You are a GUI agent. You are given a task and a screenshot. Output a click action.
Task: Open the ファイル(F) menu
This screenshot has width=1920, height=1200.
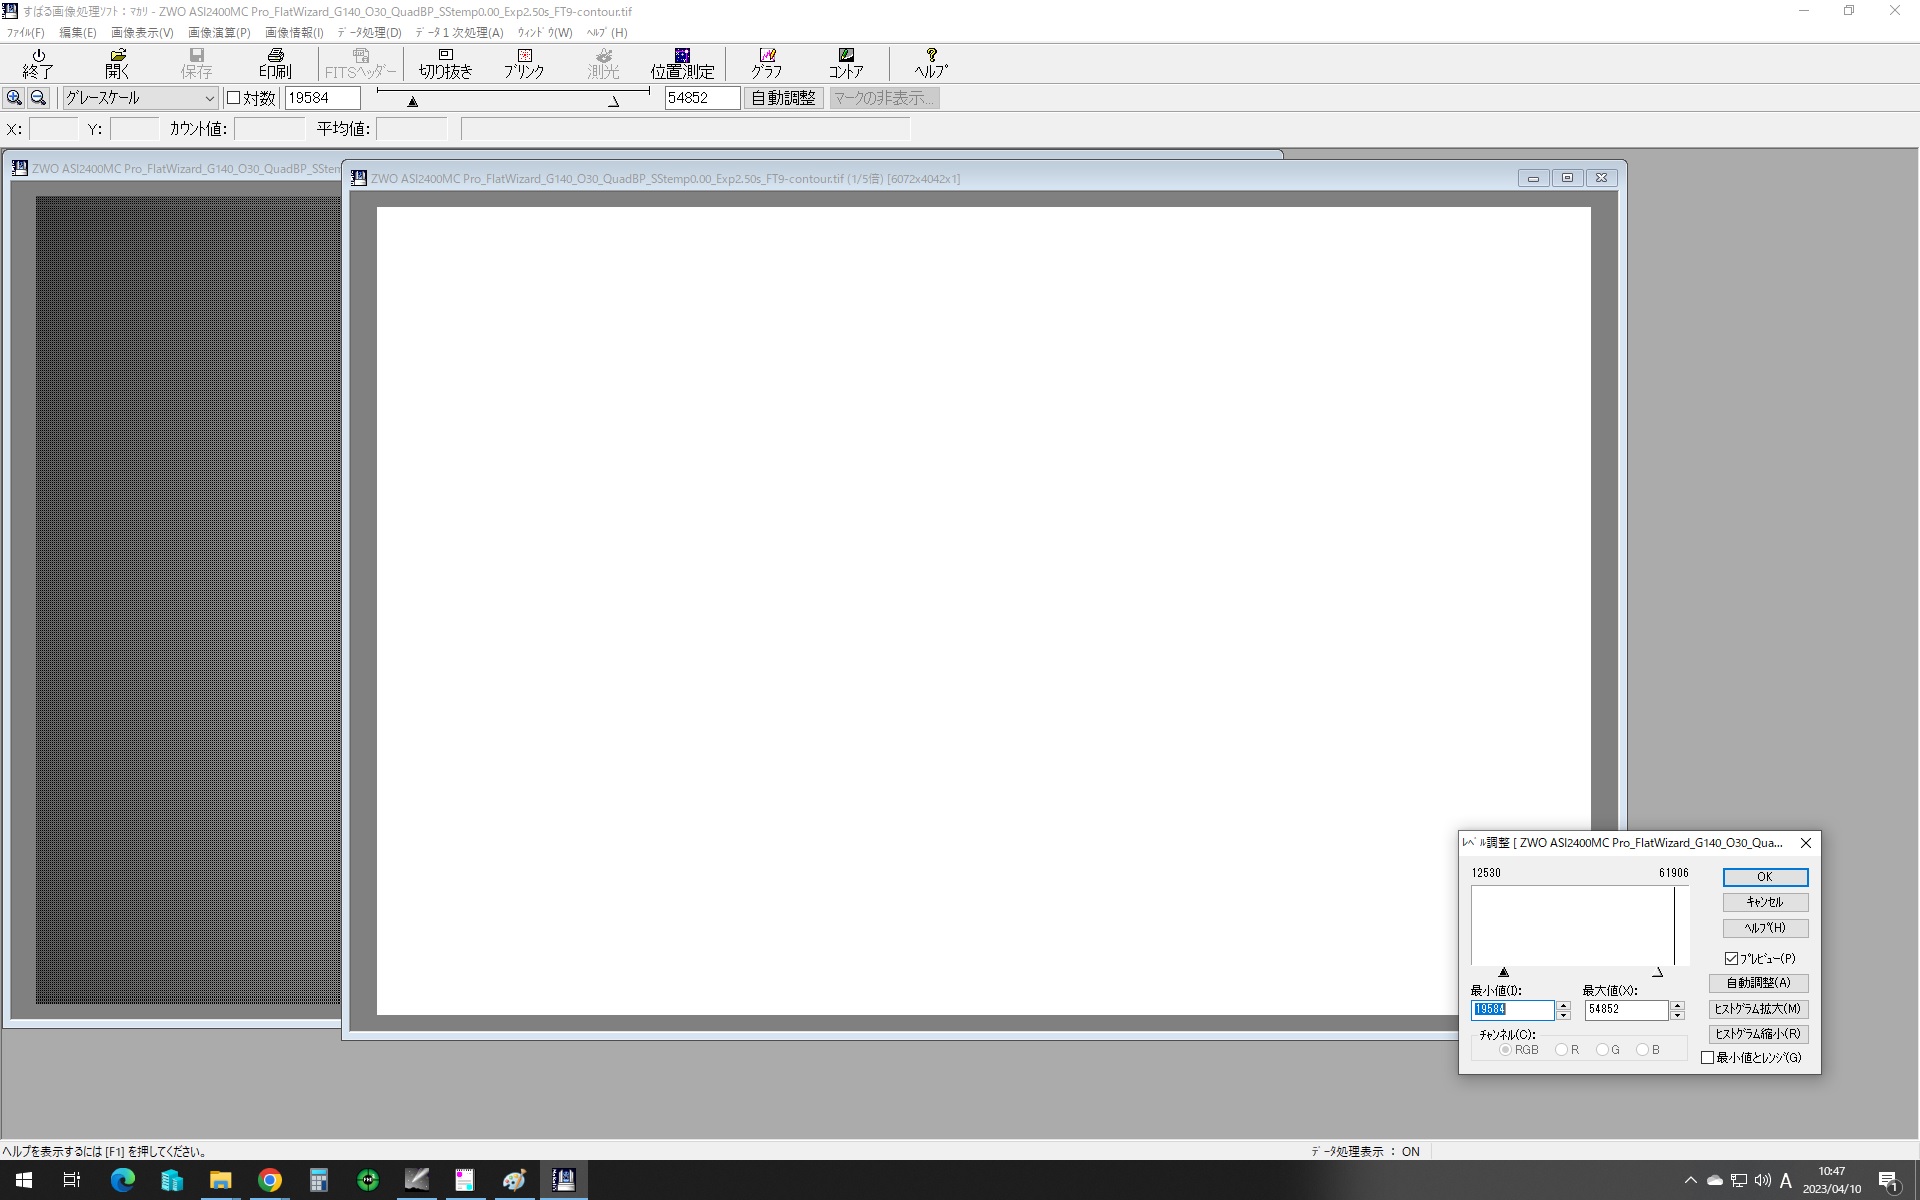(26, 33)
